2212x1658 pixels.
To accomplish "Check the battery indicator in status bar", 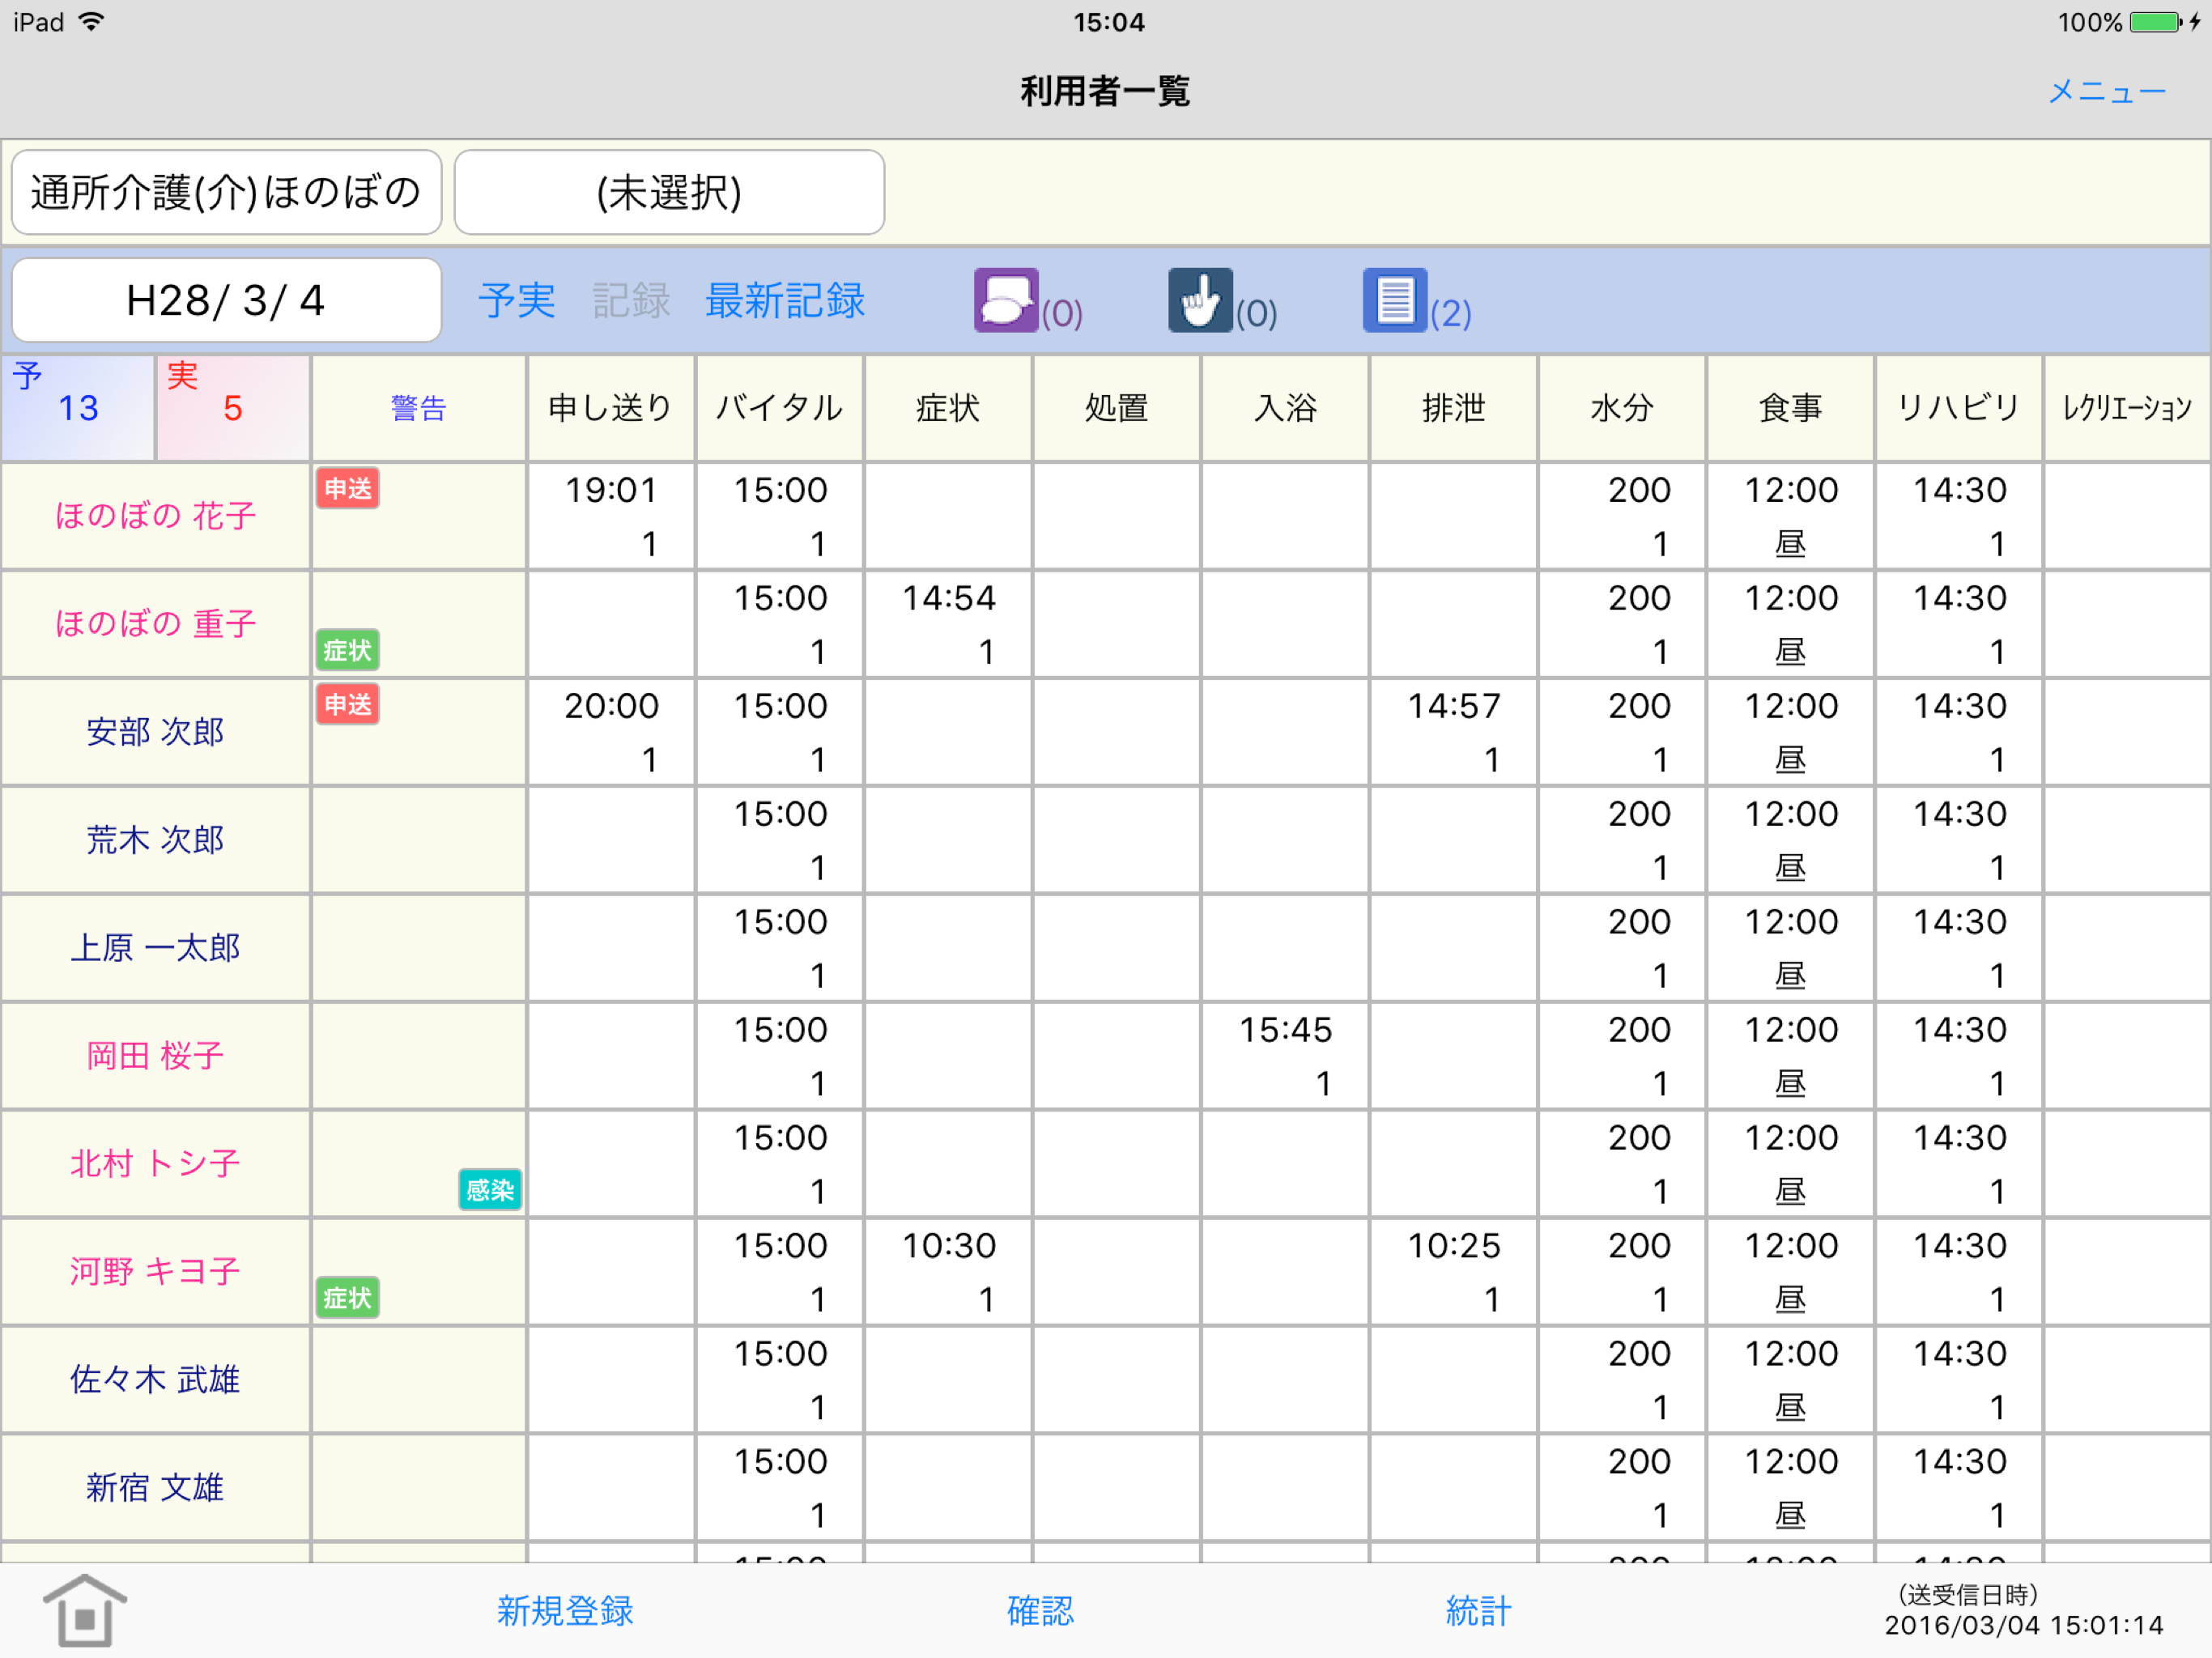I will coord(2155,22).
